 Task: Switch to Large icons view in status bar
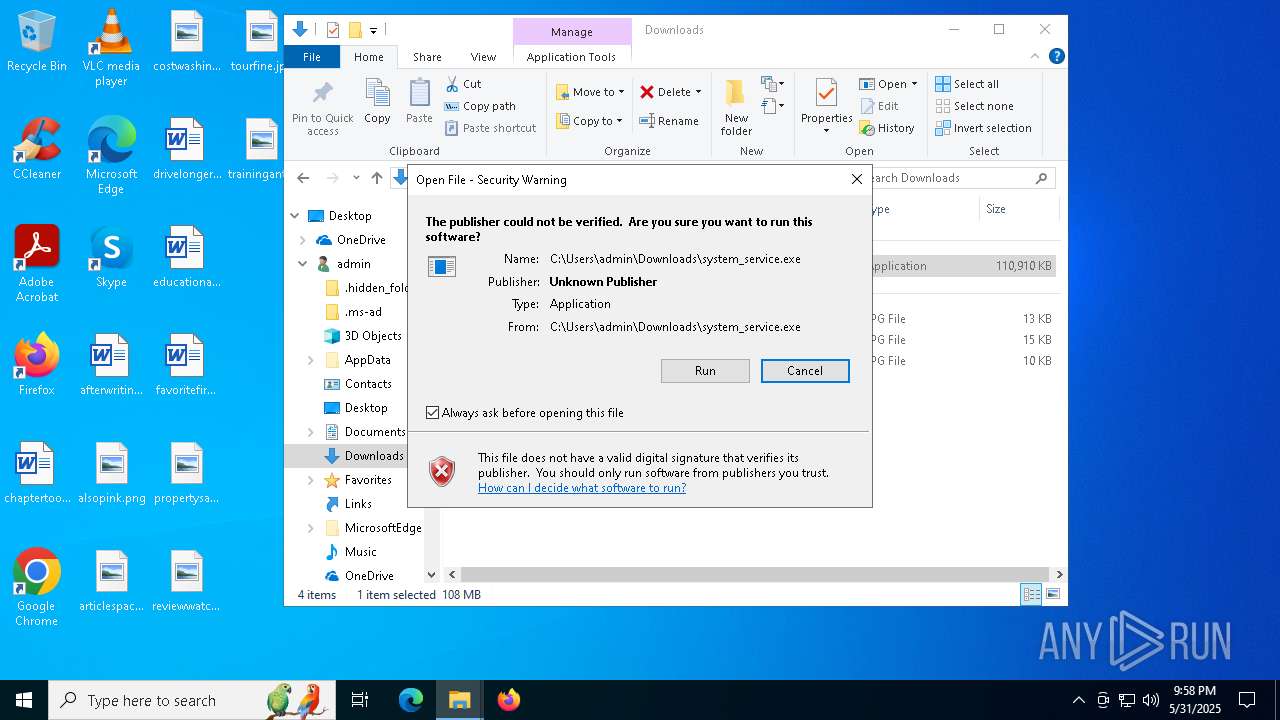coord(1052,595)
